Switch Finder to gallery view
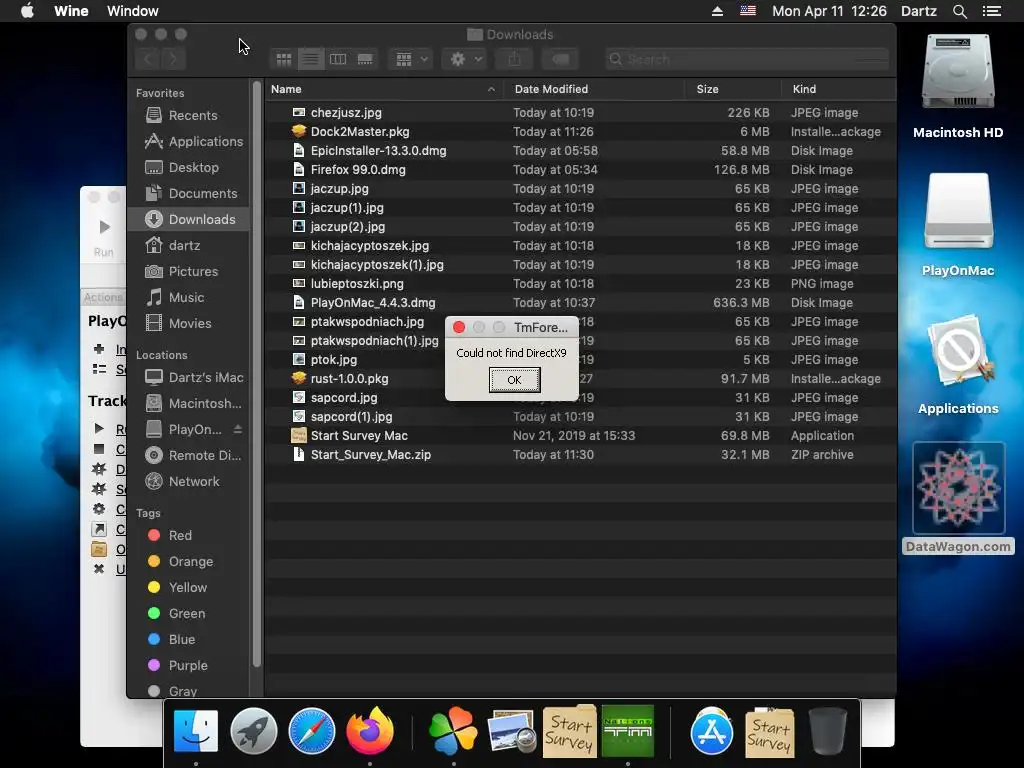 [365, 59]
